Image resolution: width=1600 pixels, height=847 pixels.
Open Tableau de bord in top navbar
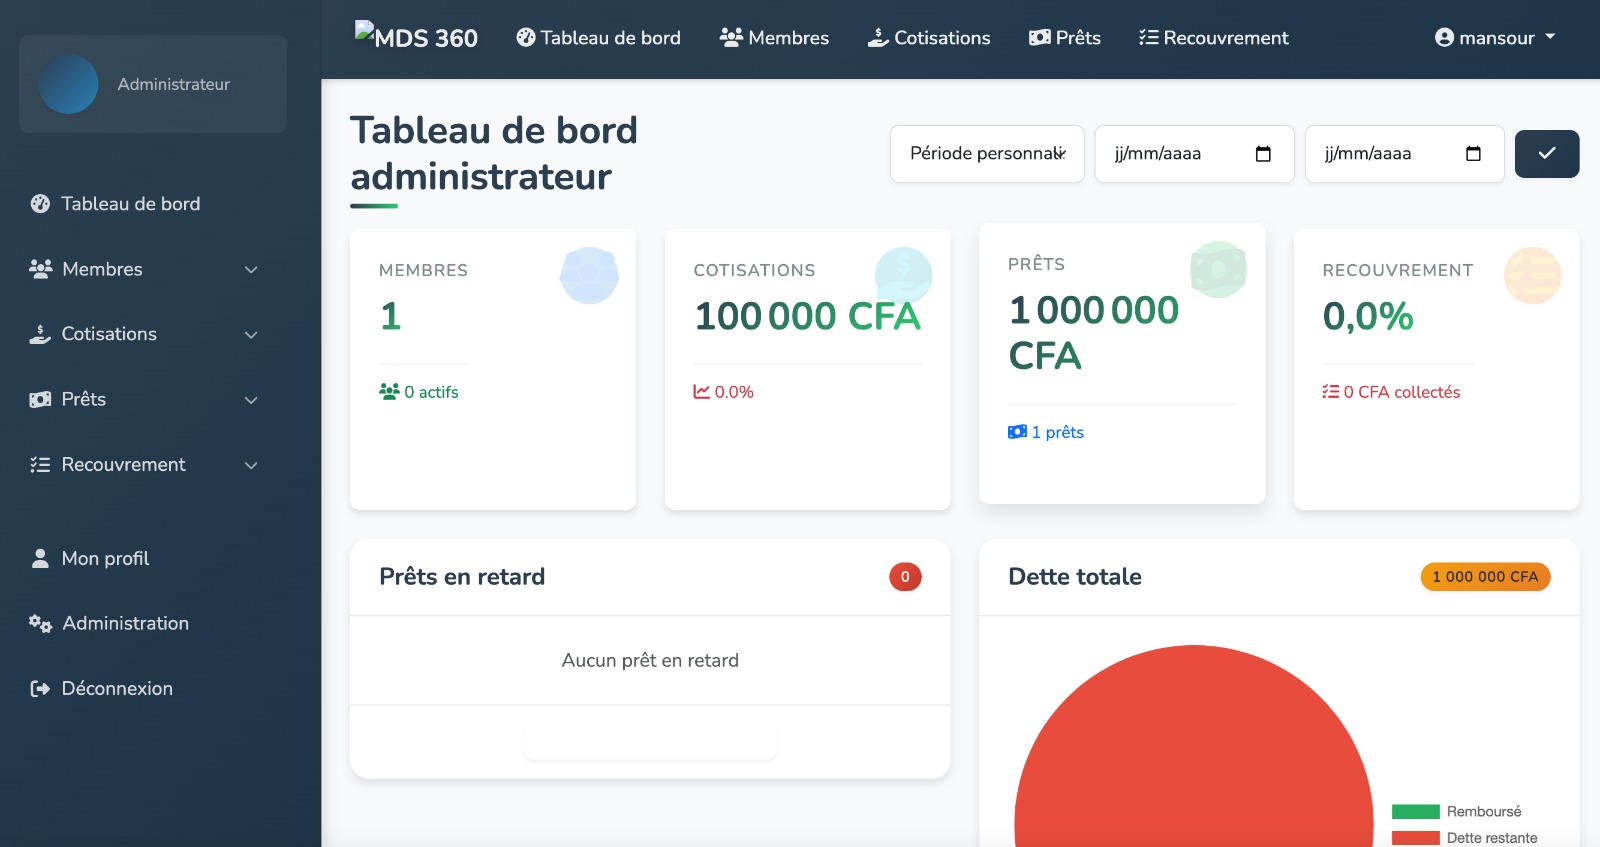coord(598,37)
